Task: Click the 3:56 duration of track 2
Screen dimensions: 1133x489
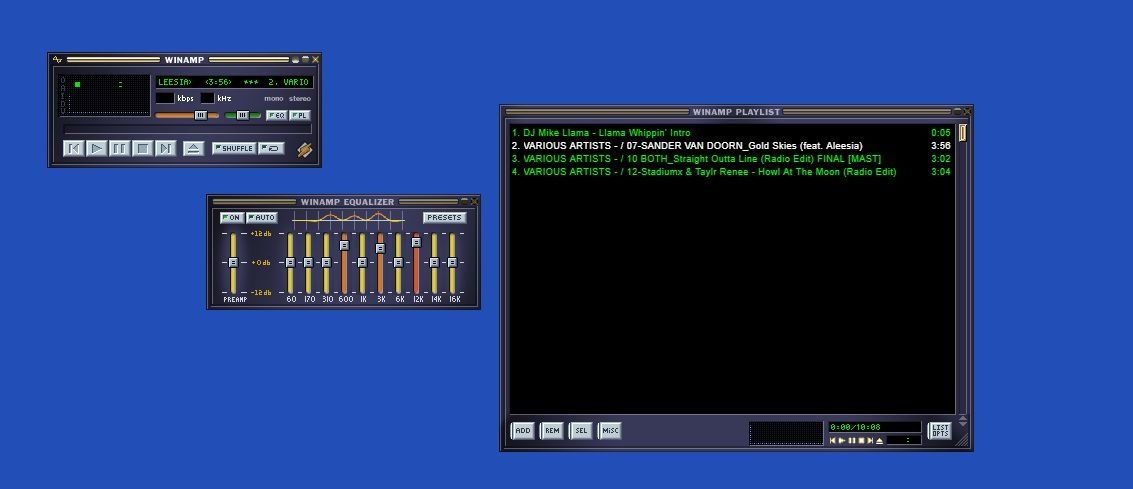Action: pos(941,146)
